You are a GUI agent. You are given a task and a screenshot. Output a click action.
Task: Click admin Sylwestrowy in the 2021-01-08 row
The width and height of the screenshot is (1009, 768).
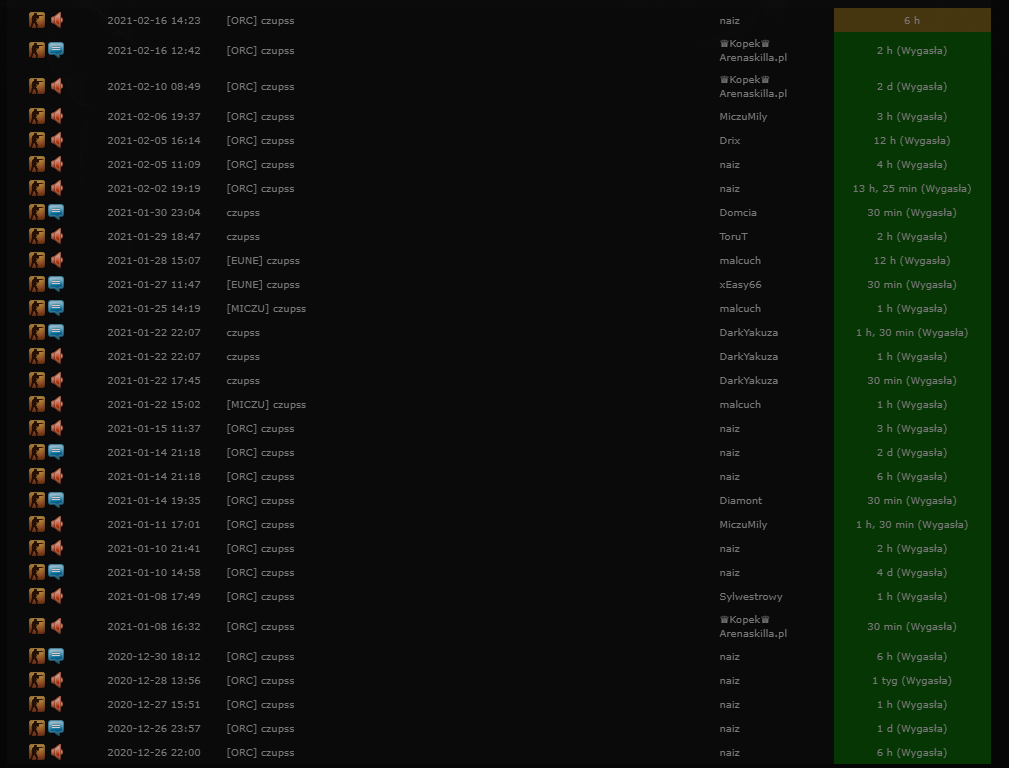[x=751, y=597]
